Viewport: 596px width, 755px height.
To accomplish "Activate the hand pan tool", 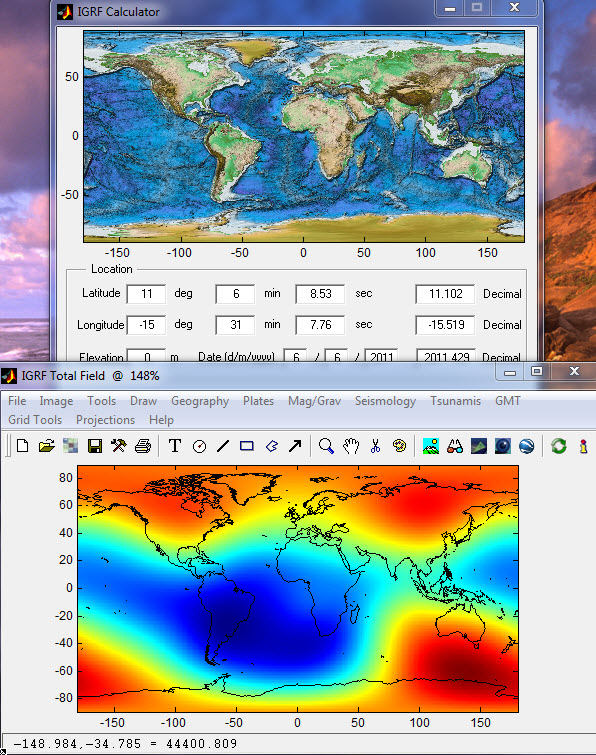I will (351, 446).
